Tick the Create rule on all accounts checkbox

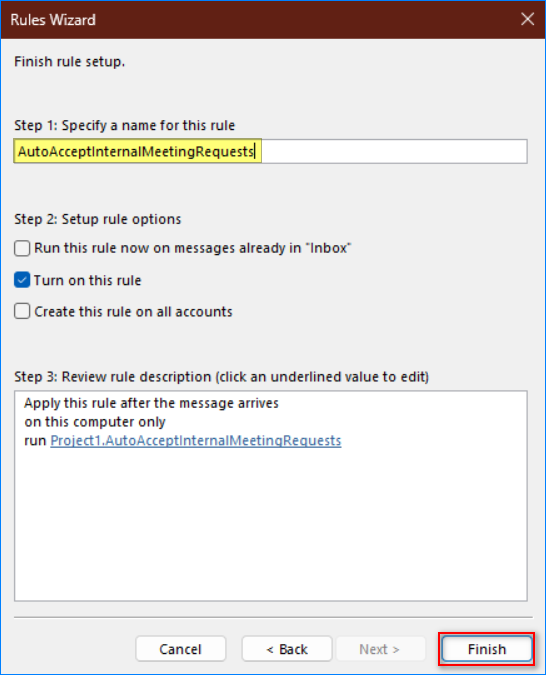point(22,311)
